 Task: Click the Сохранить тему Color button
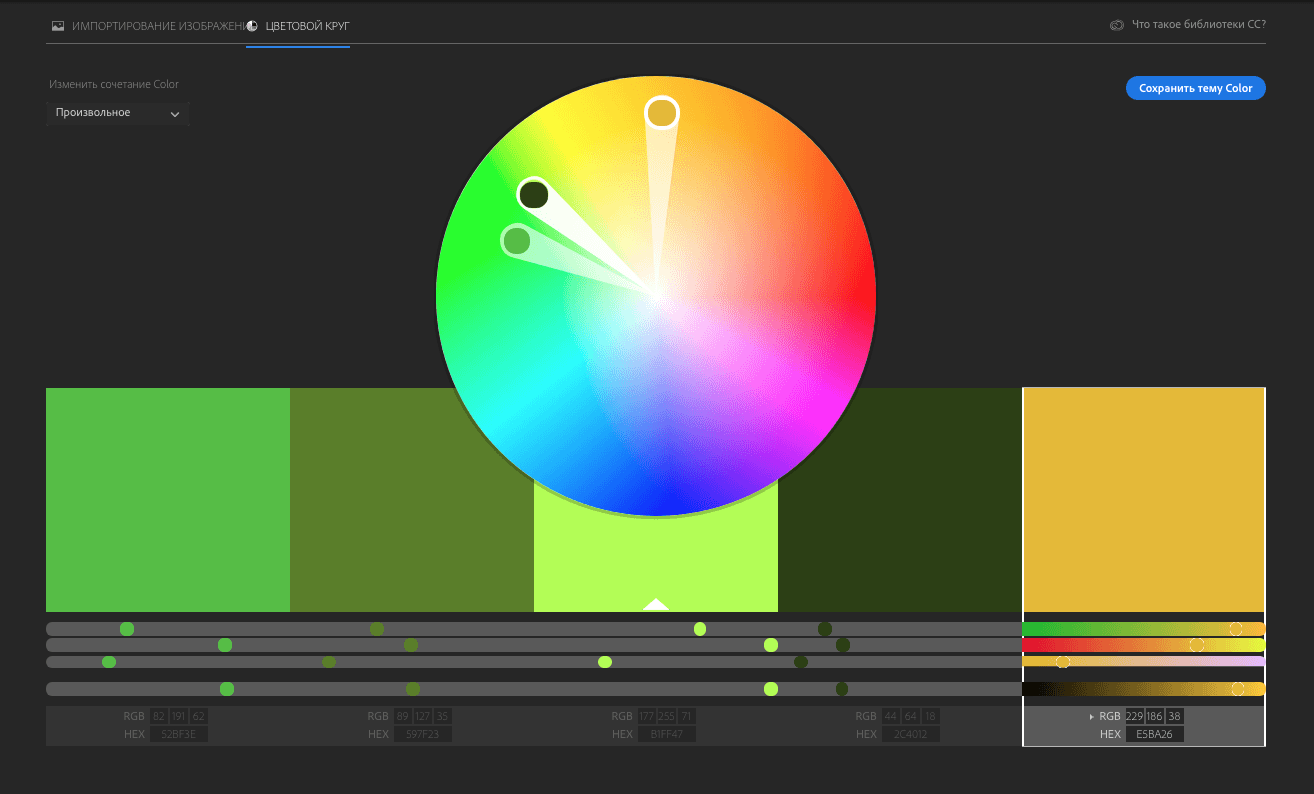1195,88
